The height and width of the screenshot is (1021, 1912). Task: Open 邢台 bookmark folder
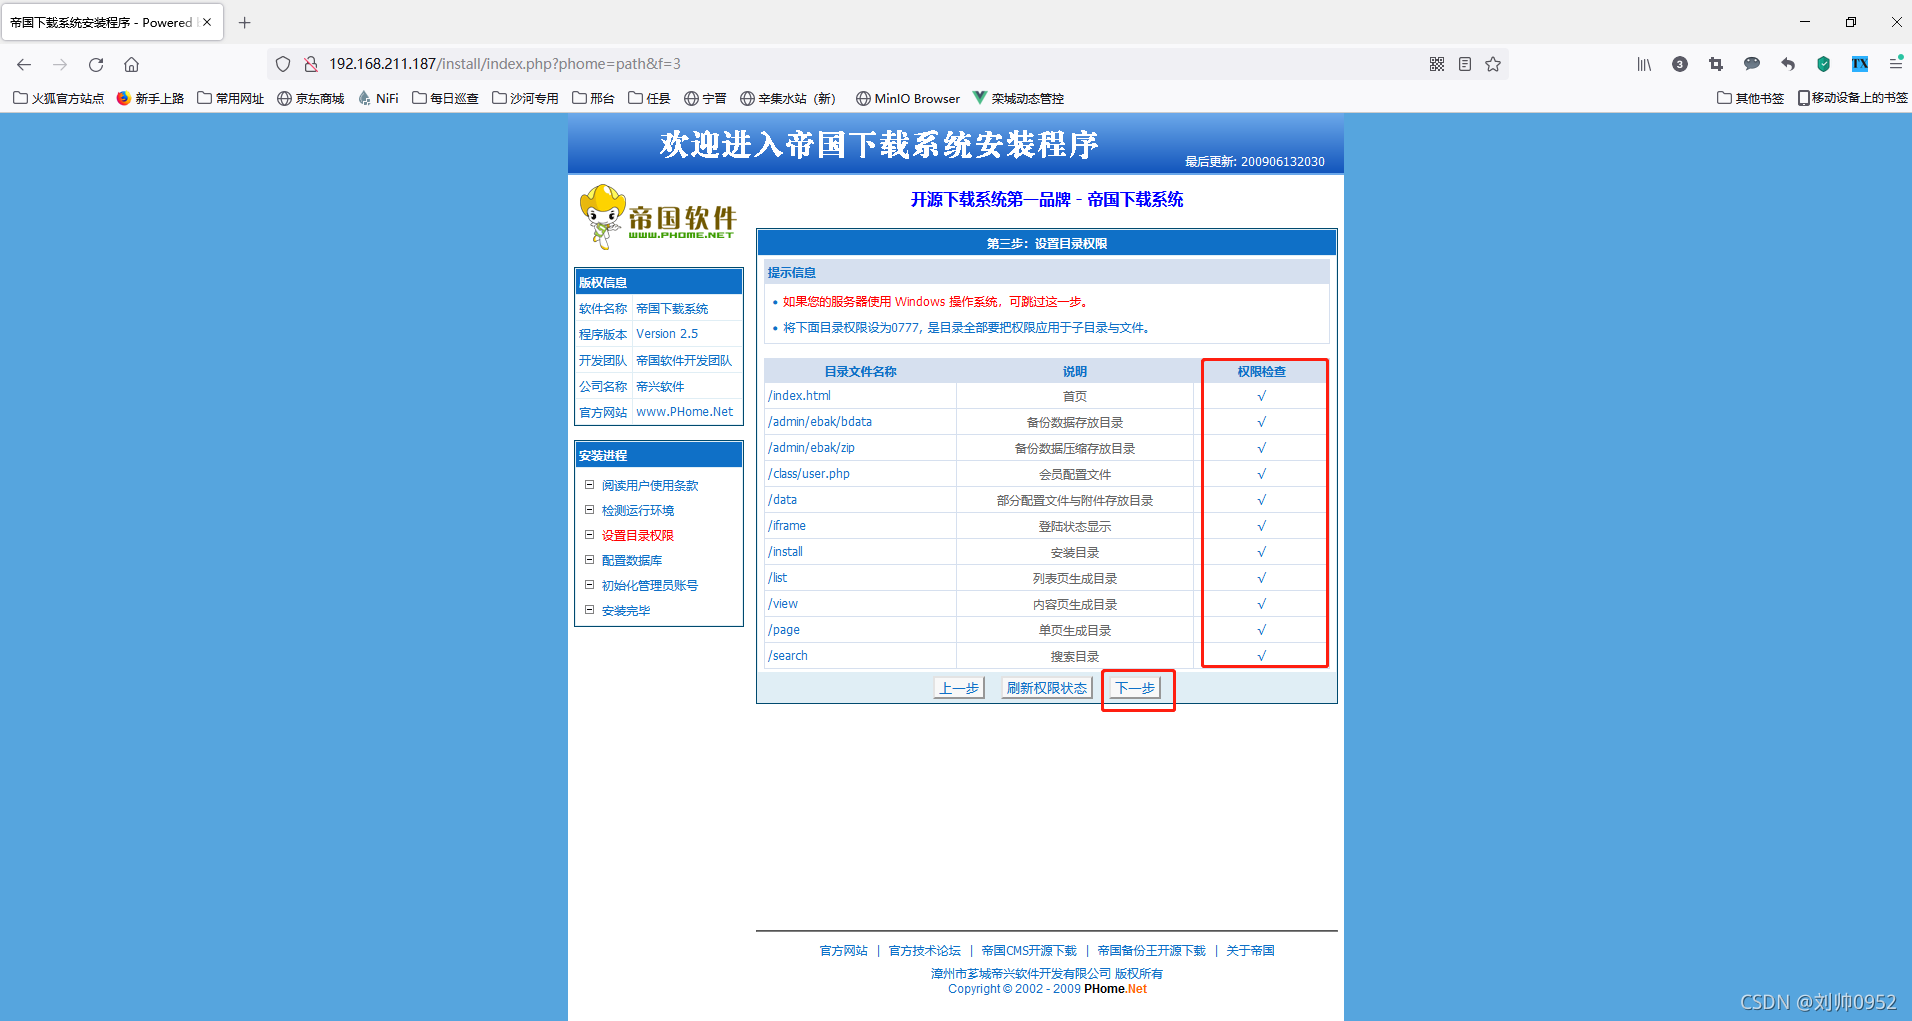pyautogui.click(x=593, y=98)
